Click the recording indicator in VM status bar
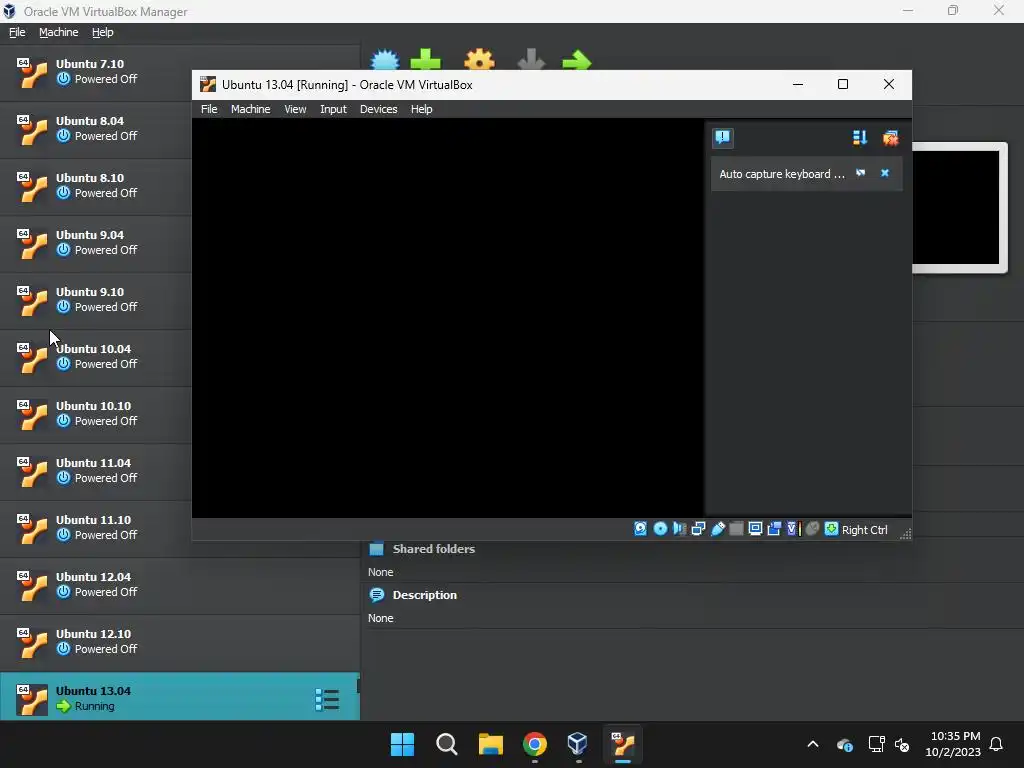 point(774,529)
